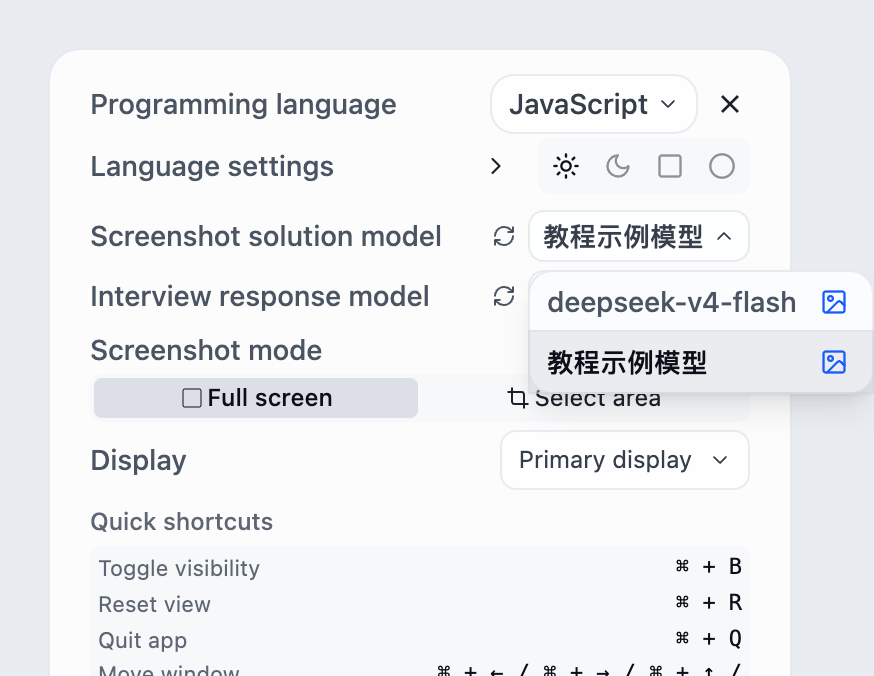Collapse the 教程示例模型 model dropdown

point(639,236)
